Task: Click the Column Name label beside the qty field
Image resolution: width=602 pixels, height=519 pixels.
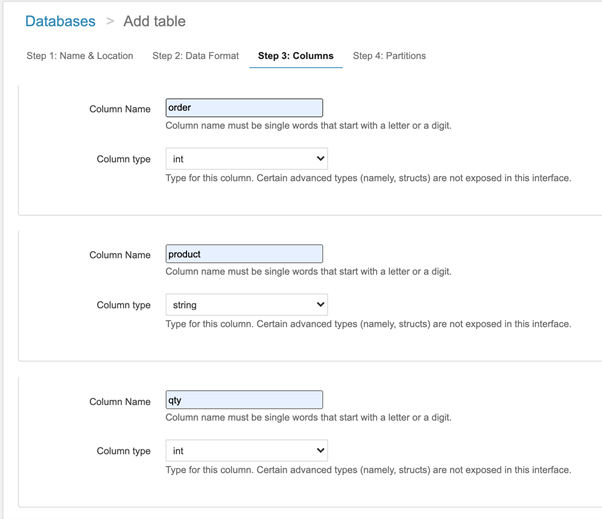Action: click(120, 402)
